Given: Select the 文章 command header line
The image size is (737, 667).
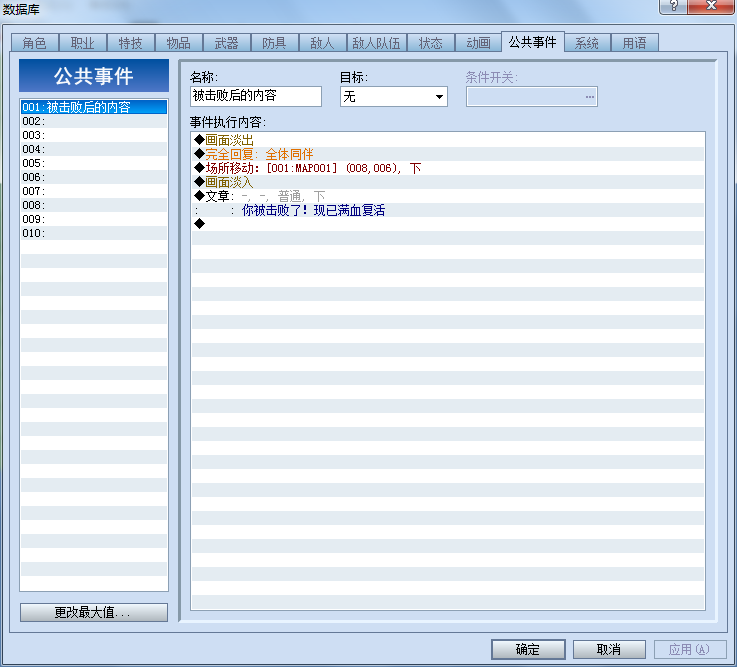Looking at the screenshot, I should [448, 196].
